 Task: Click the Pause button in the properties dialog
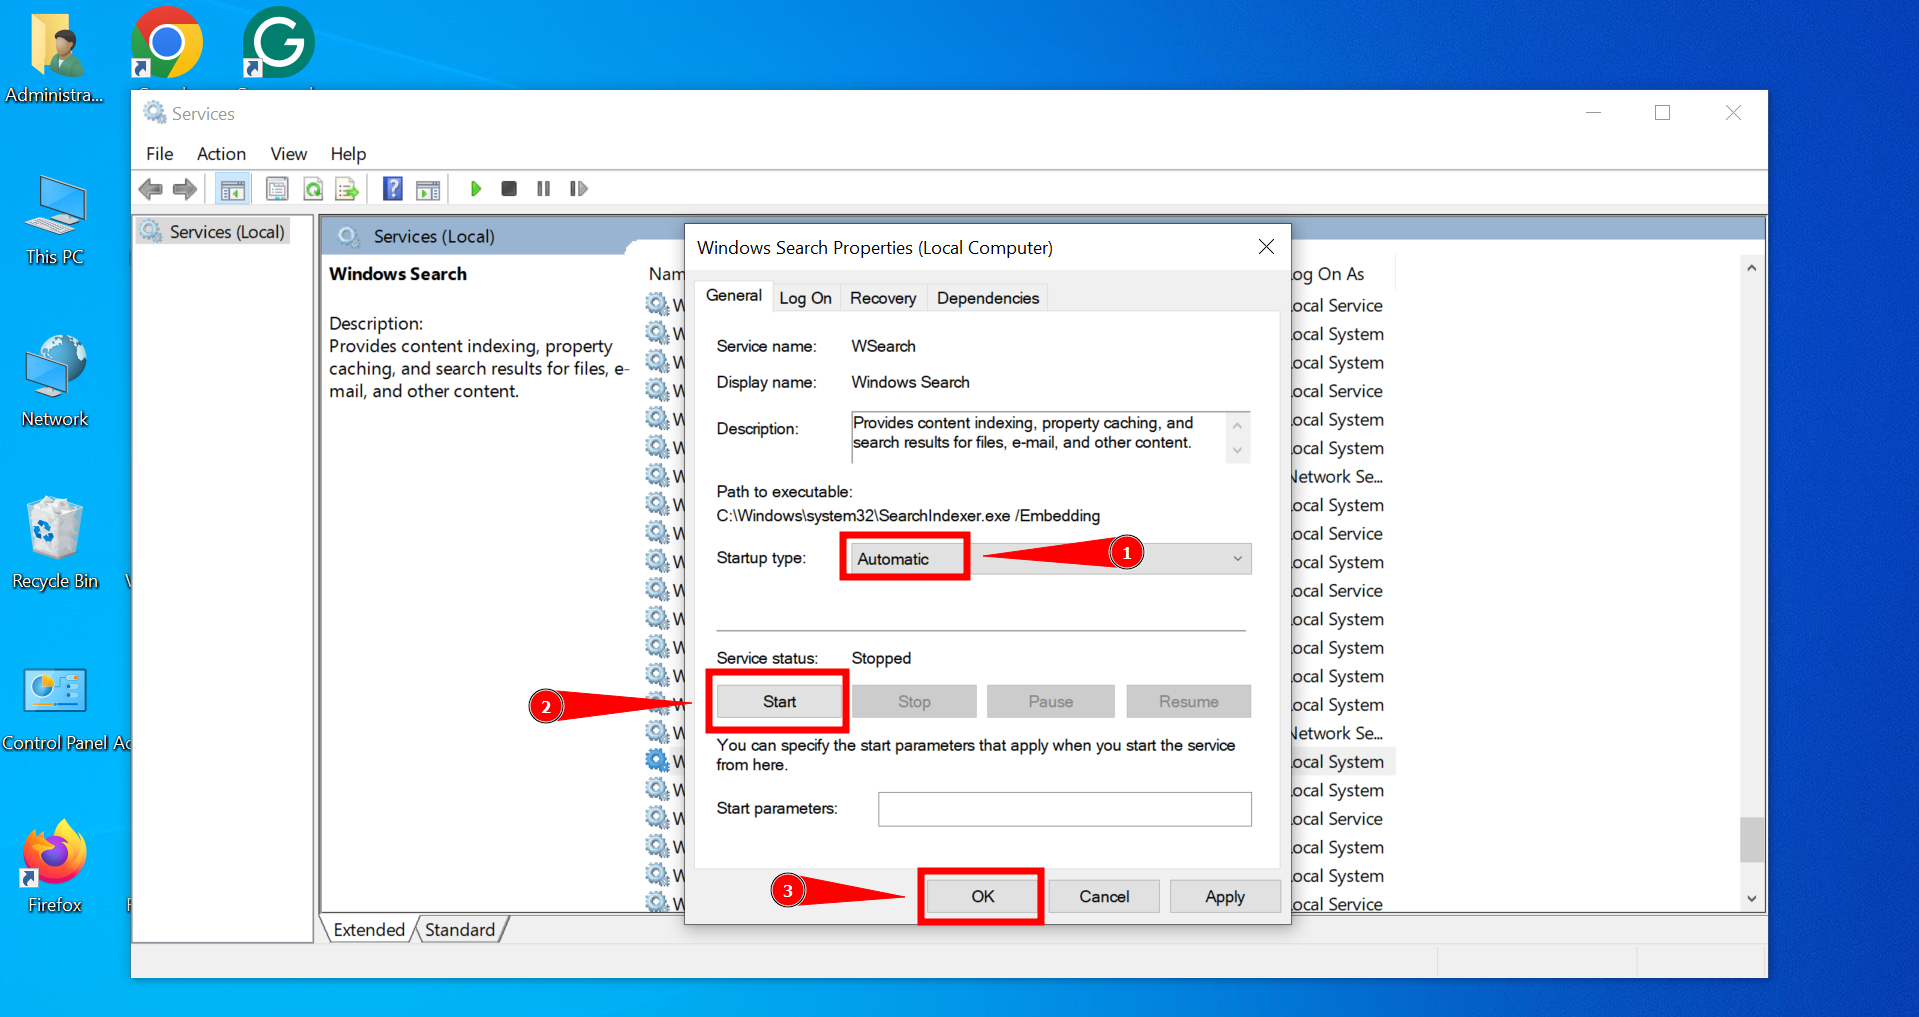[1050, 702]
